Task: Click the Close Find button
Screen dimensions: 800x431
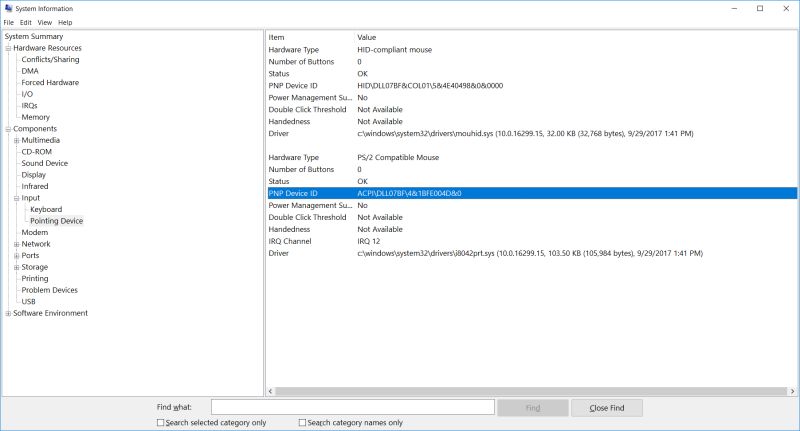Action: (x=607, y=408)
